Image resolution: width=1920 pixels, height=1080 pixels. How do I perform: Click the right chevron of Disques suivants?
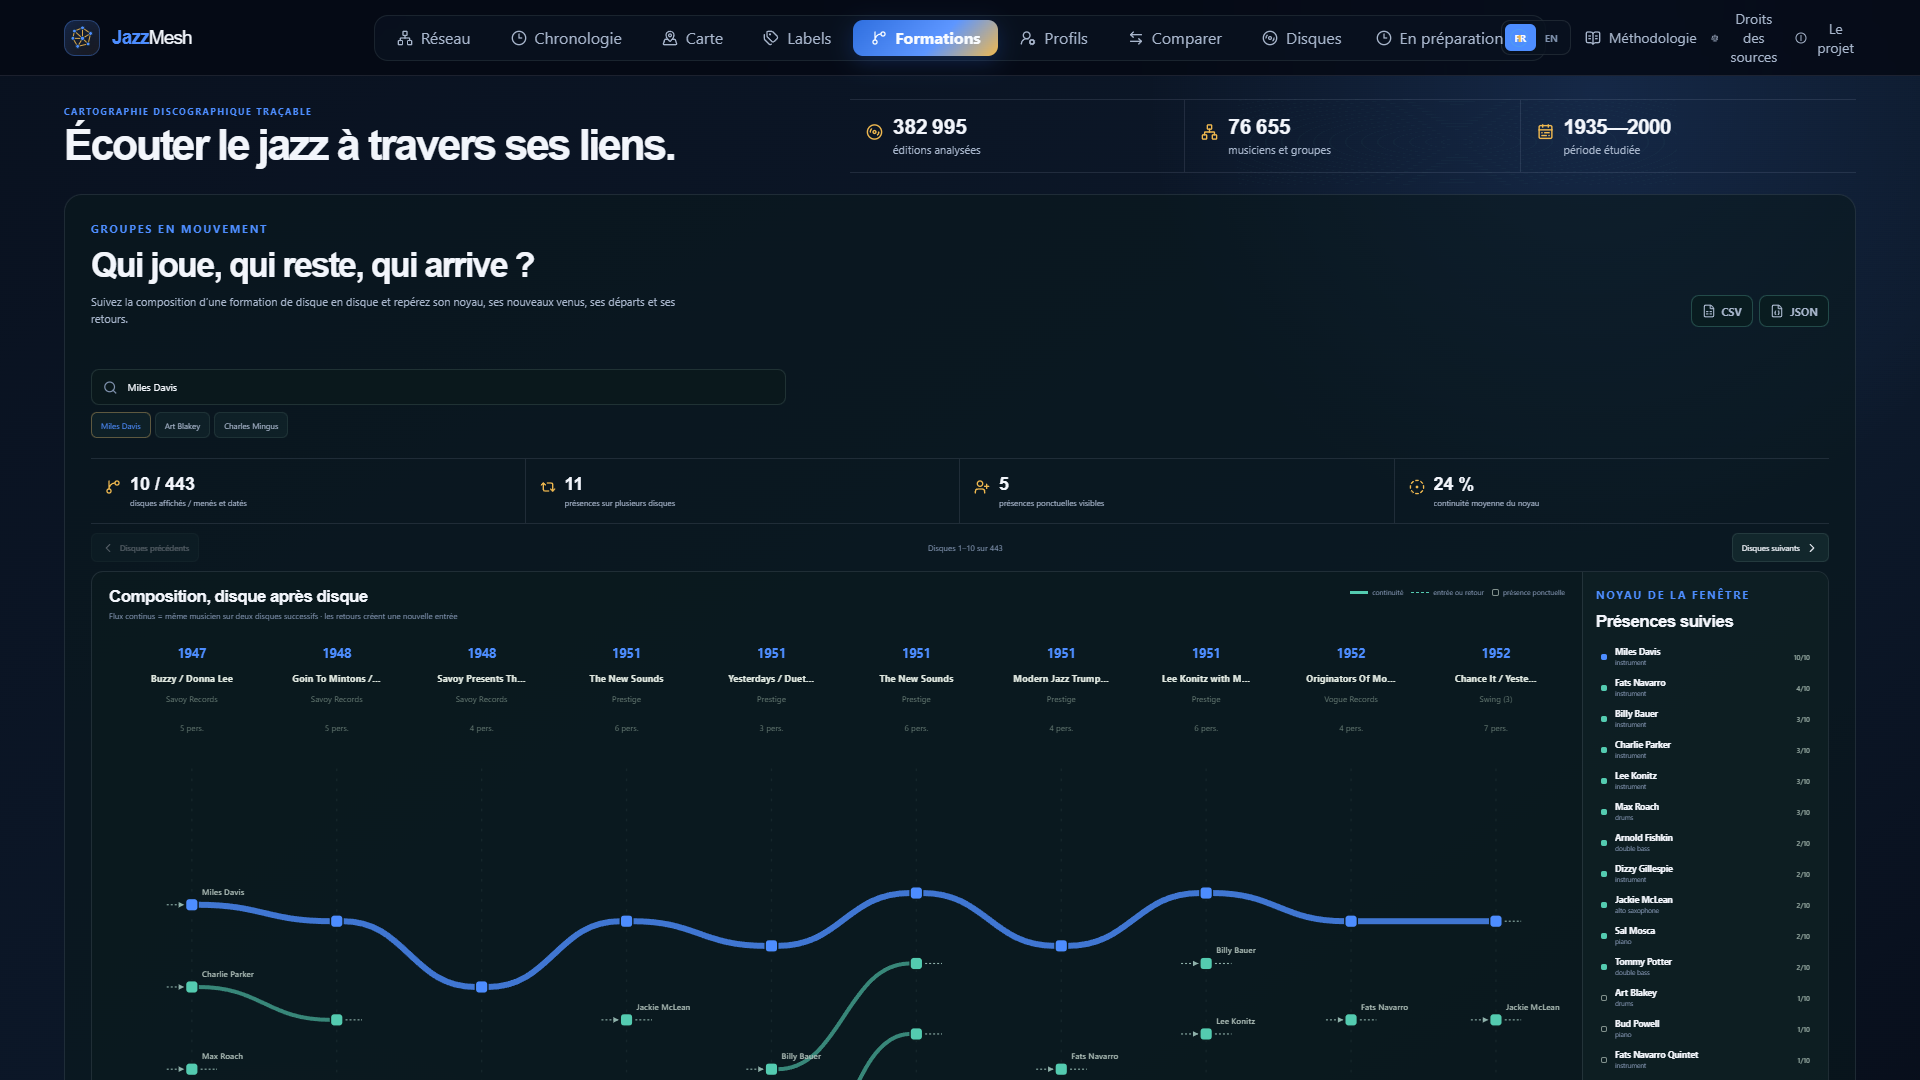(x=1812, y=548)
